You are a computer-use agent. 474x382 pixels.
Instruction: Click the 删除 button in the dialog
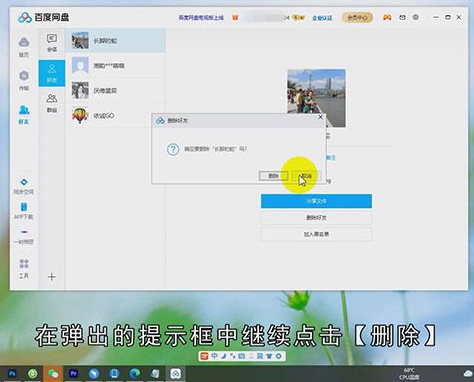[273, 176]
